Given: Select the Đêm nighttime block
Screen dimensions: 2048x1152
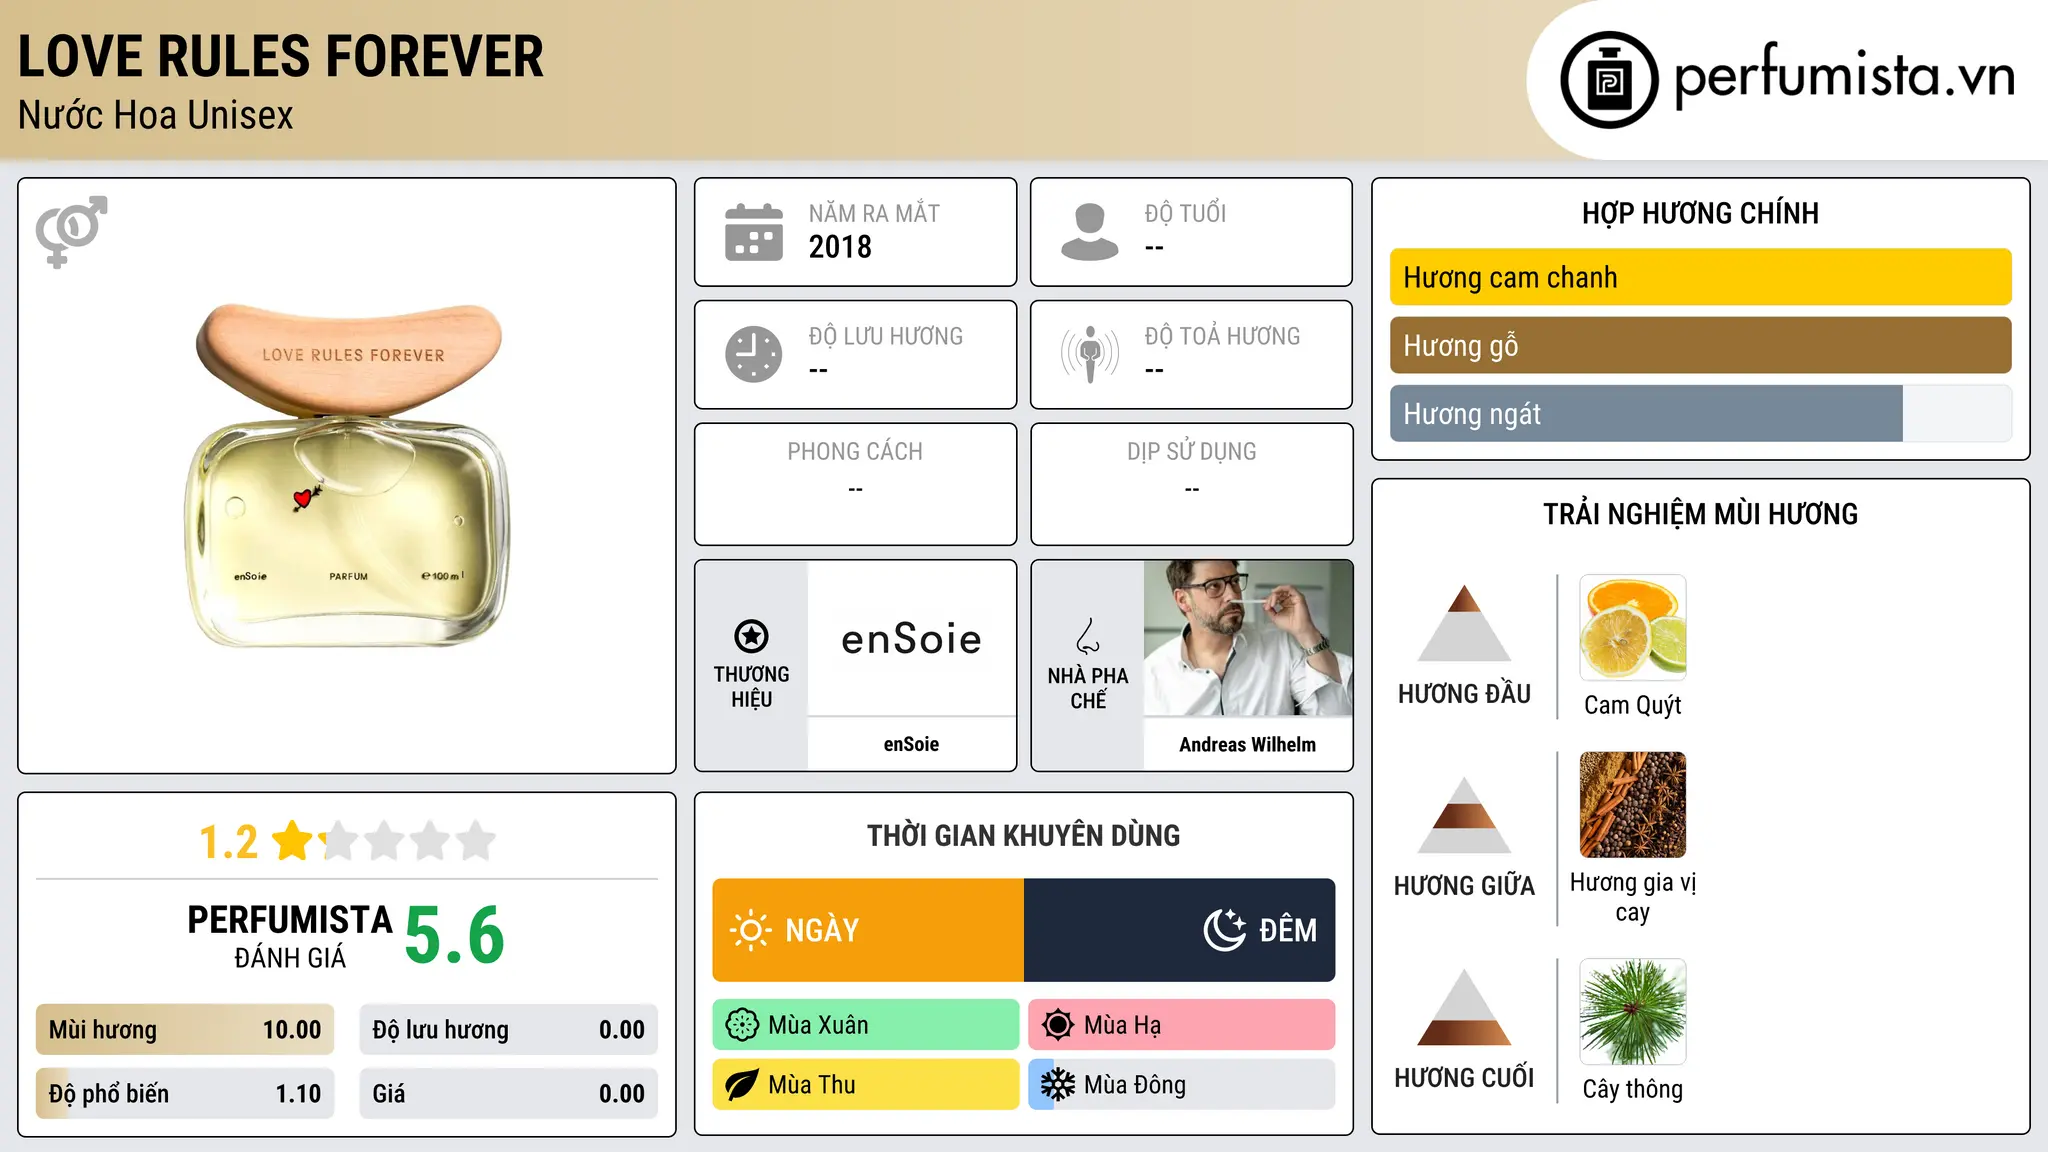Looking at the screenshot, I should [x=1180, y=930].
